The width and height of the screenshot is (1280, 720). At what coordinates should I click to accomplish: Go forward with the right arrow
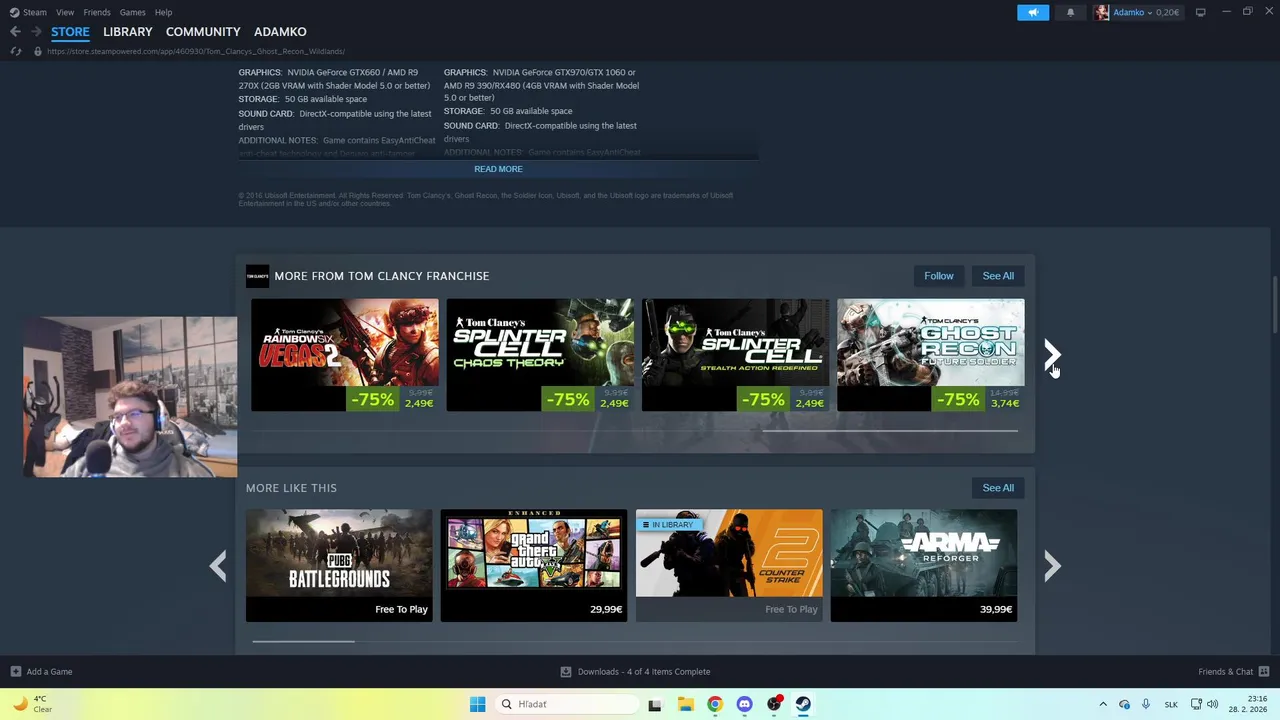point(36,32)
